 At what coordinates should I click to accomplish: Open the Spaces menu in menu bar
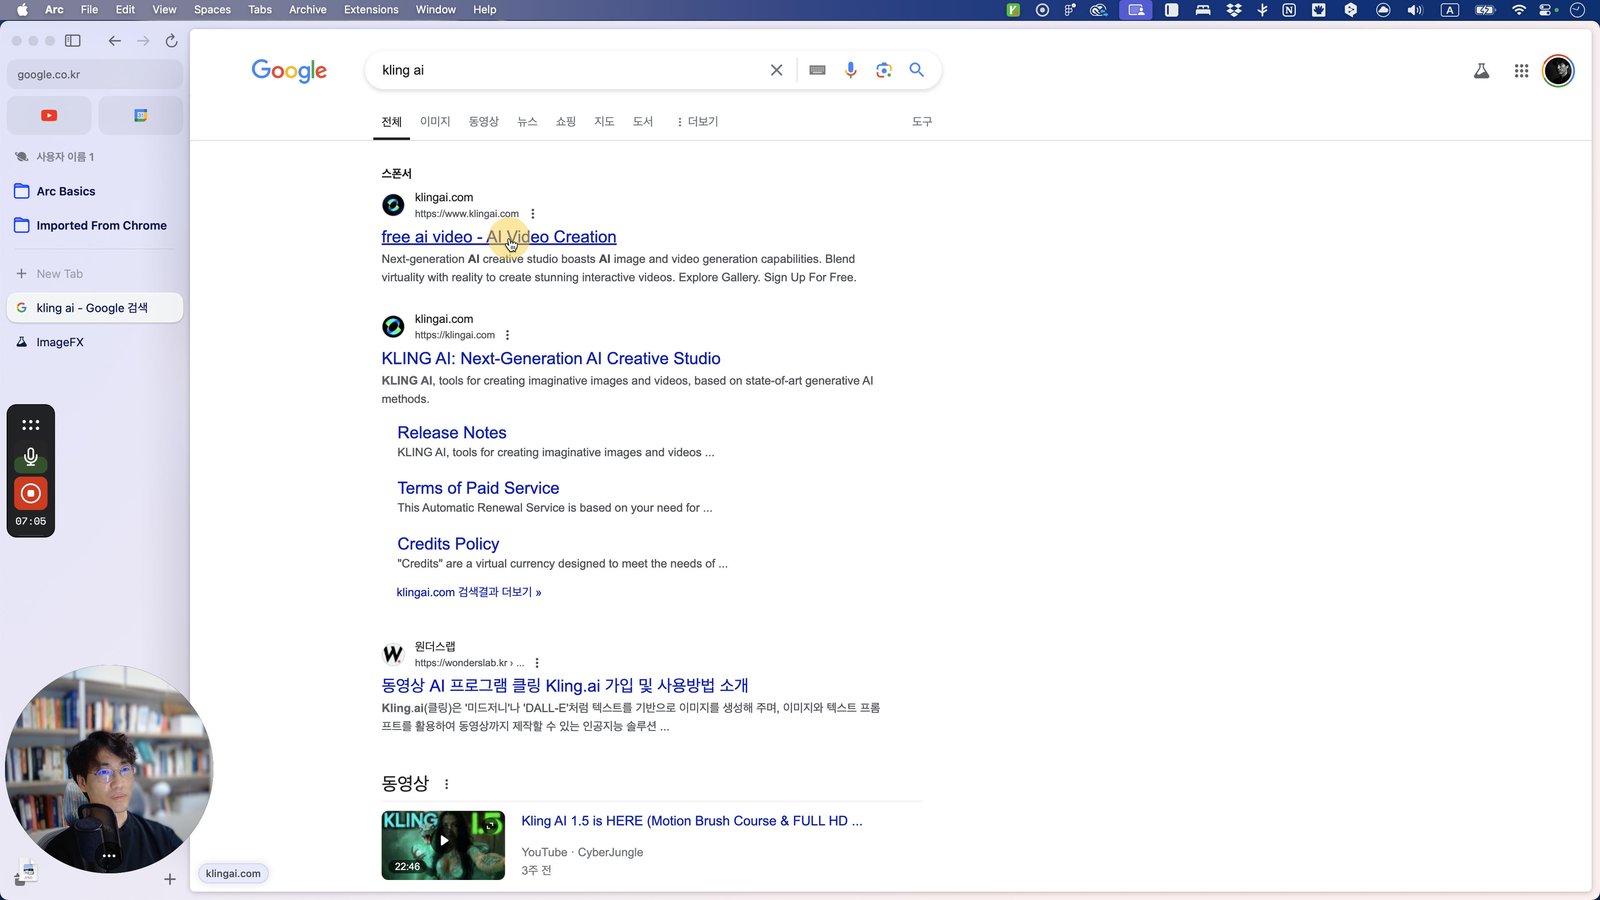point(212,10)
